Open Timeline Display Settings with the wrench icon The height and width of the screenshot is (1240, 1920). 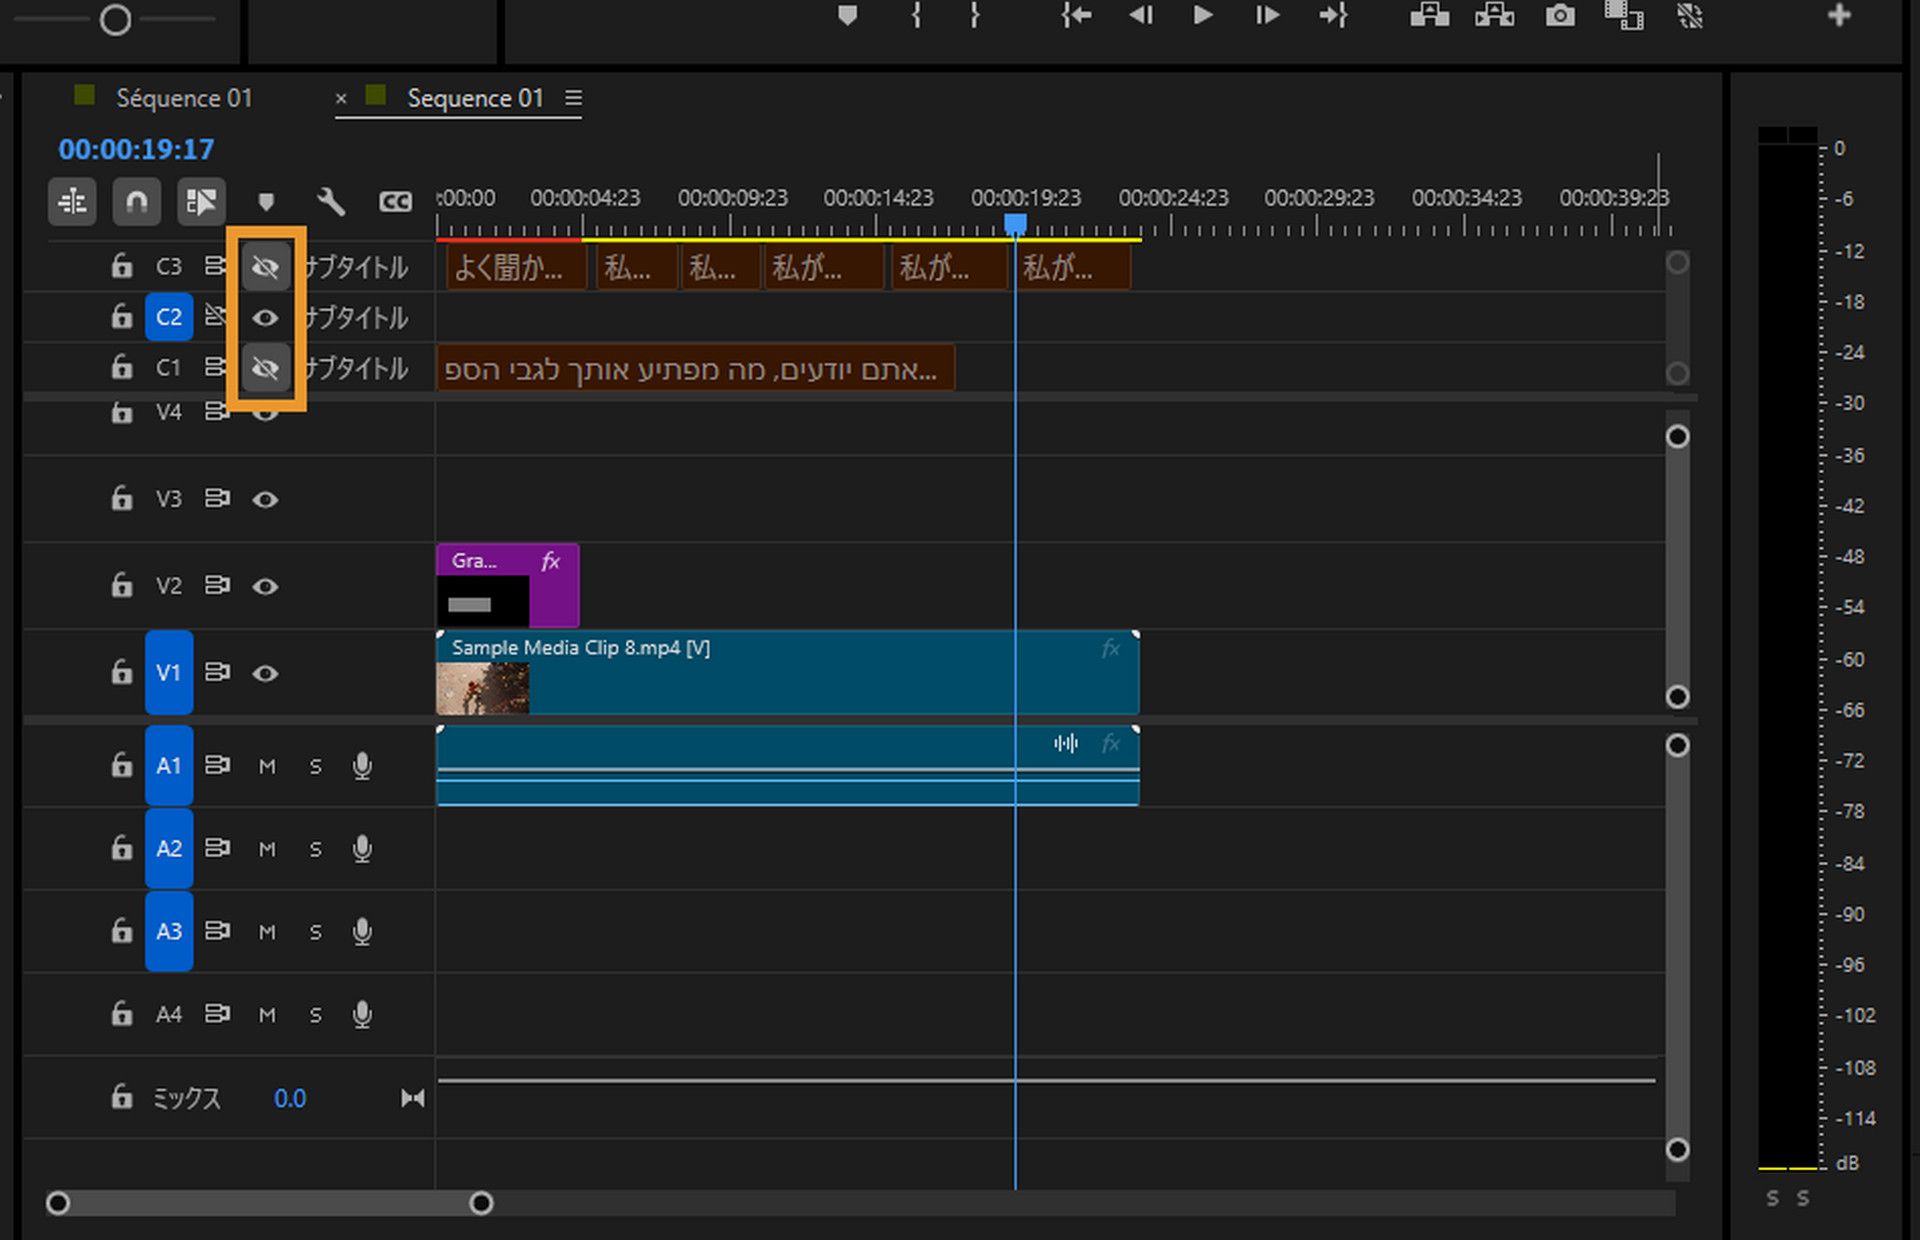click(331, 202)
